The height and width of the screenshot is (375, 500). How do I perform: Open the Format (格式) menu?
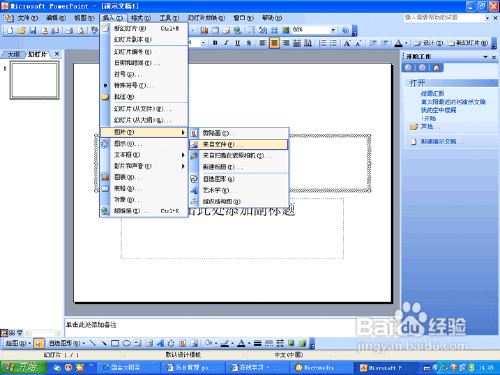point(141,18)
